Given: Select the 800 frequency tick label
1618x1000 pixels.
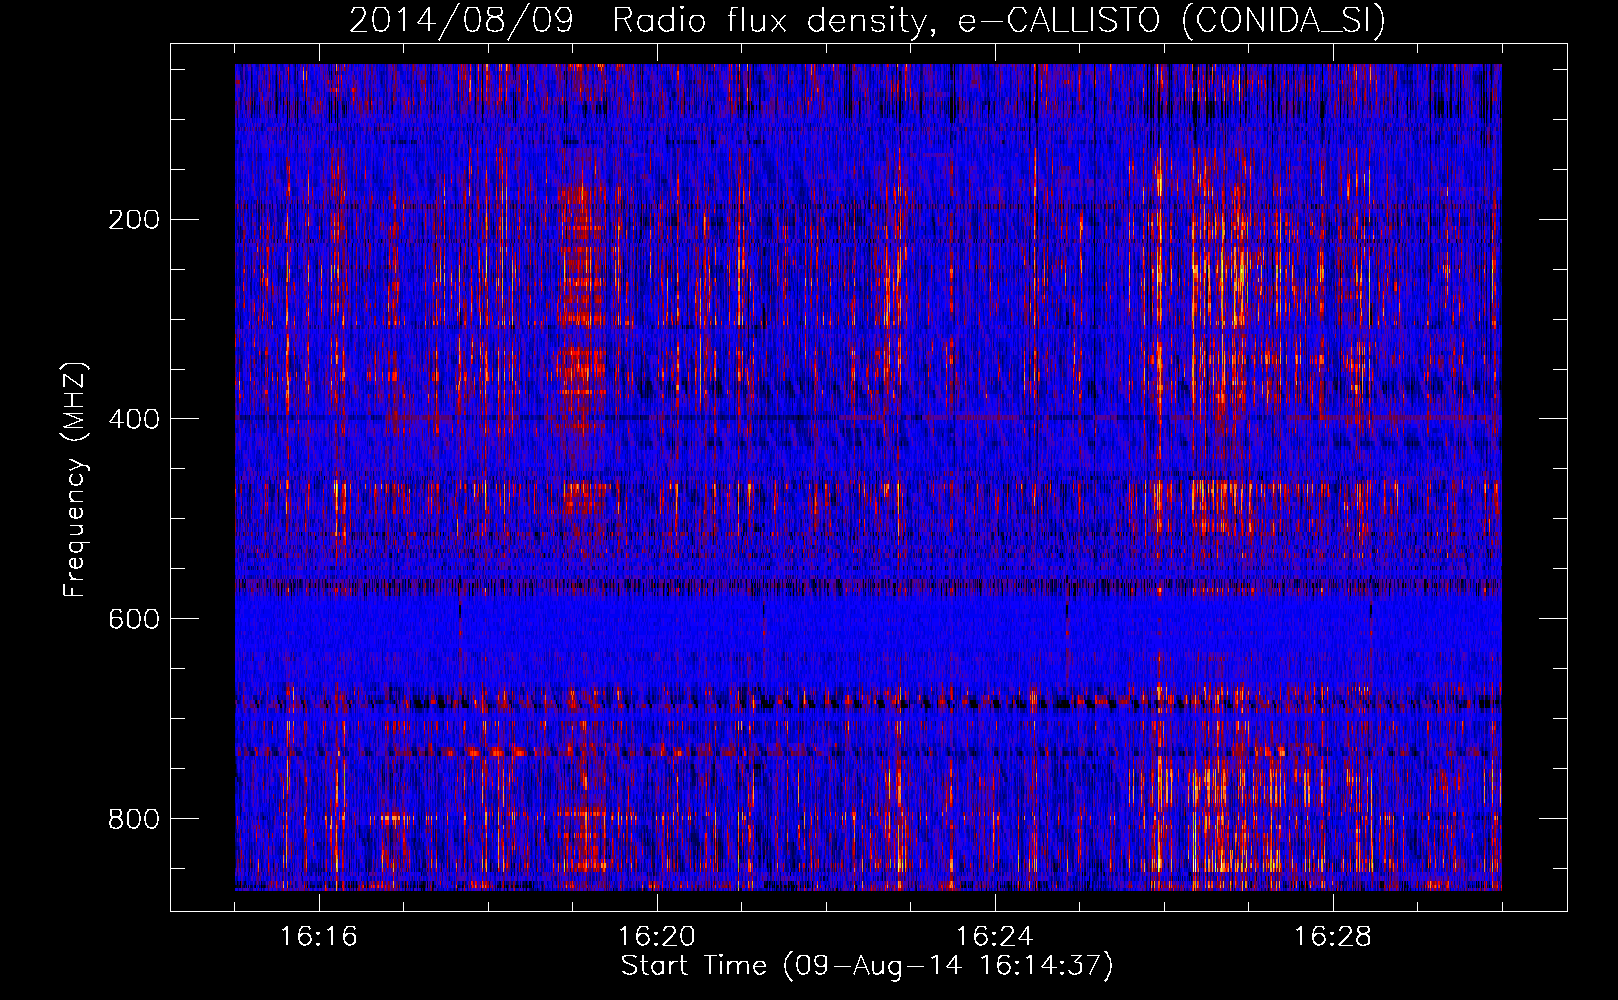Looking at the screenshot, I should pos(133,819).
